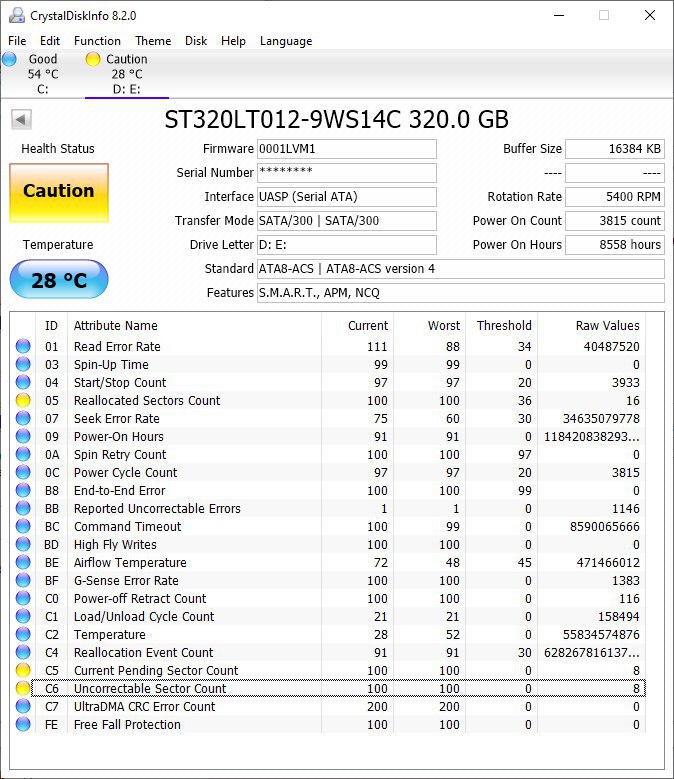Click the Interface field UASP (Serial ATA)

pyautogui.click(x=347, y=197)
